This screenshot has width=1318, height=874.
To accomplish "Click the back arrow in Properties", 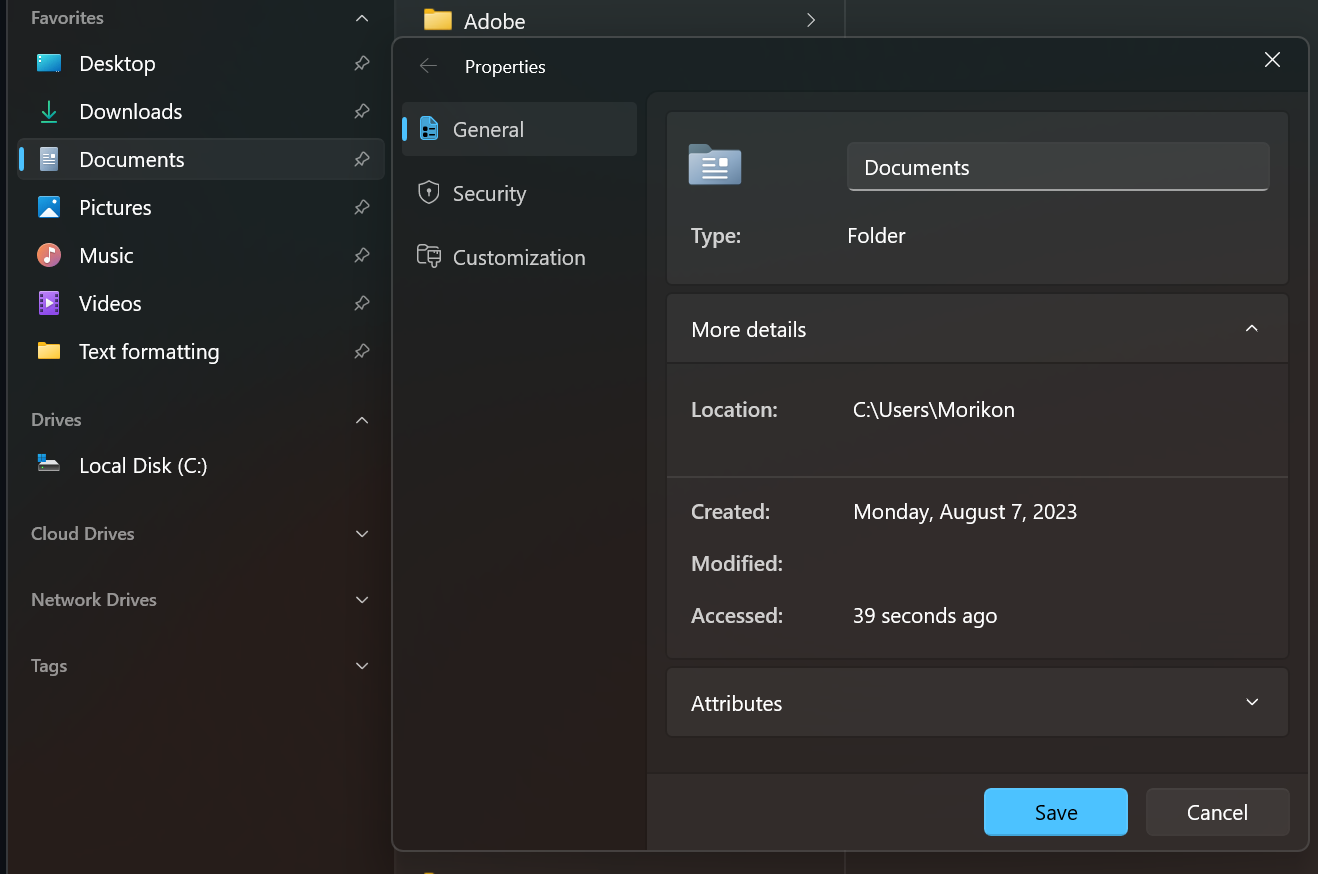I will (428, 66).
